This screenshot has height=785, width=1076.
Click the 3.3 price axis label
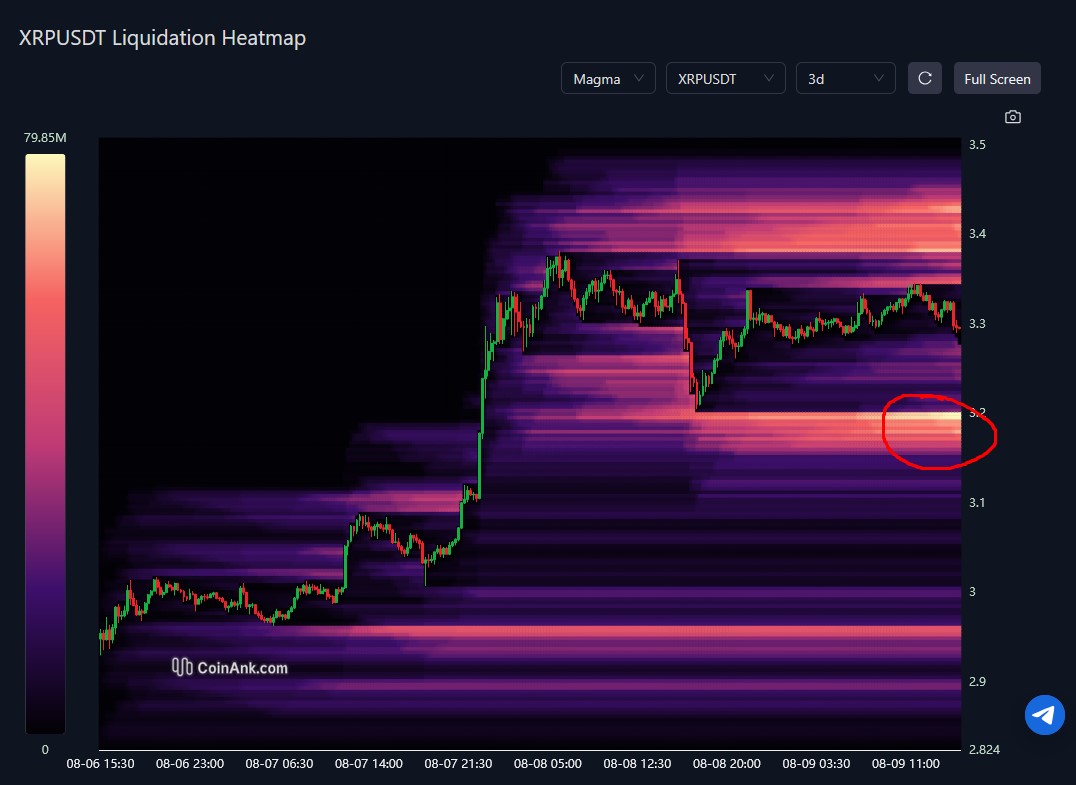[976, 324]
